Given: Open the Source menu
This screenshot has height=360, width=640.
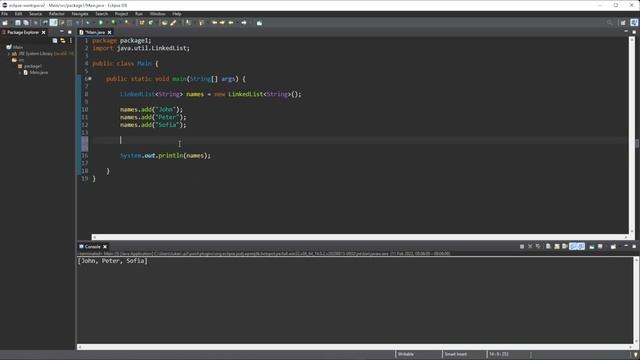Looking at the screenshot, I should point(36,14).
